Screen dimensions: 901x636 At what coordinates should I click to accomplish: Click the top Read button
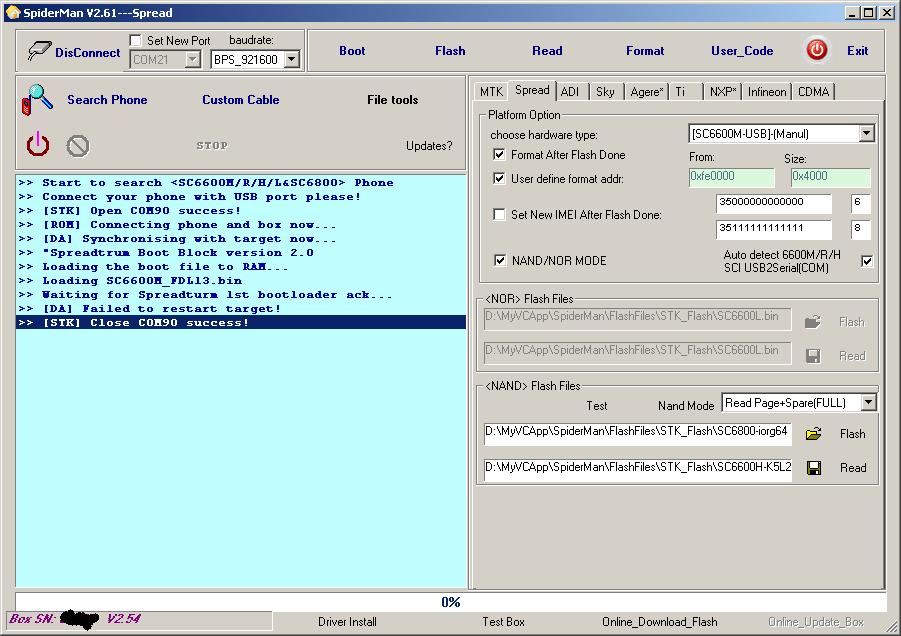[x=547, y=51]
